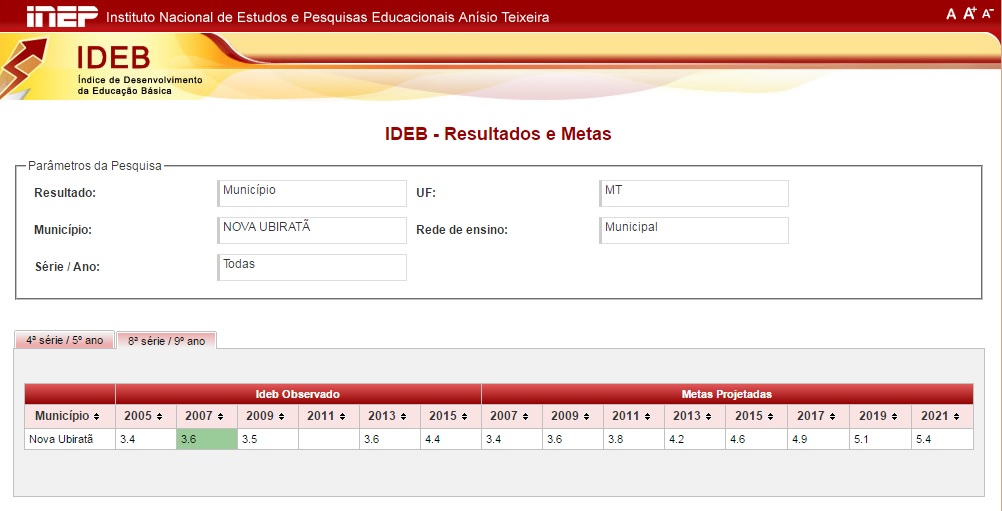Sort the Ideb Observado 2013 column
This screenshot has height=511, width=1002.
pos(403,417)
